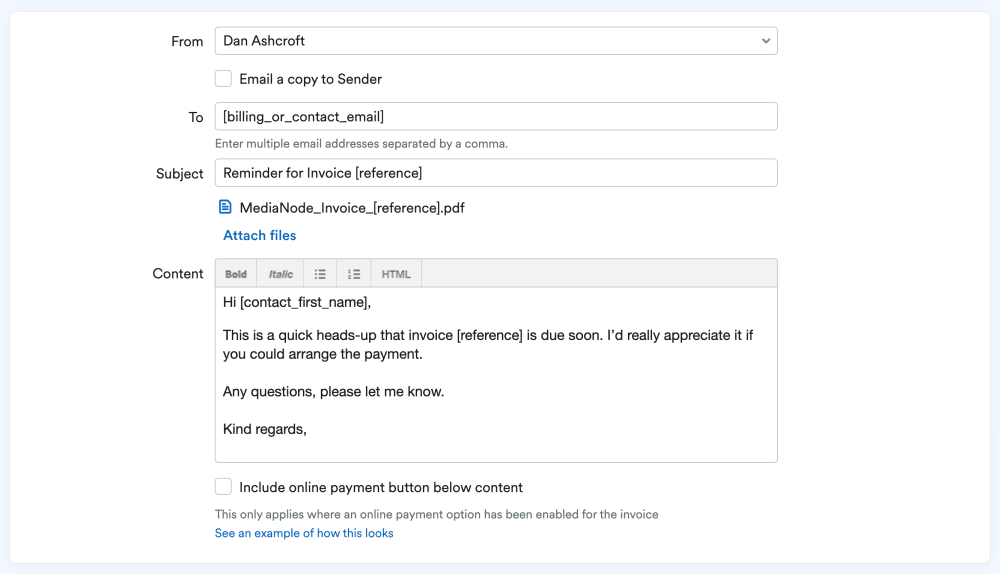Click the Content field label
Image resolution: width=1000 pixels, height=574 pixels.
tap(178, 274)
